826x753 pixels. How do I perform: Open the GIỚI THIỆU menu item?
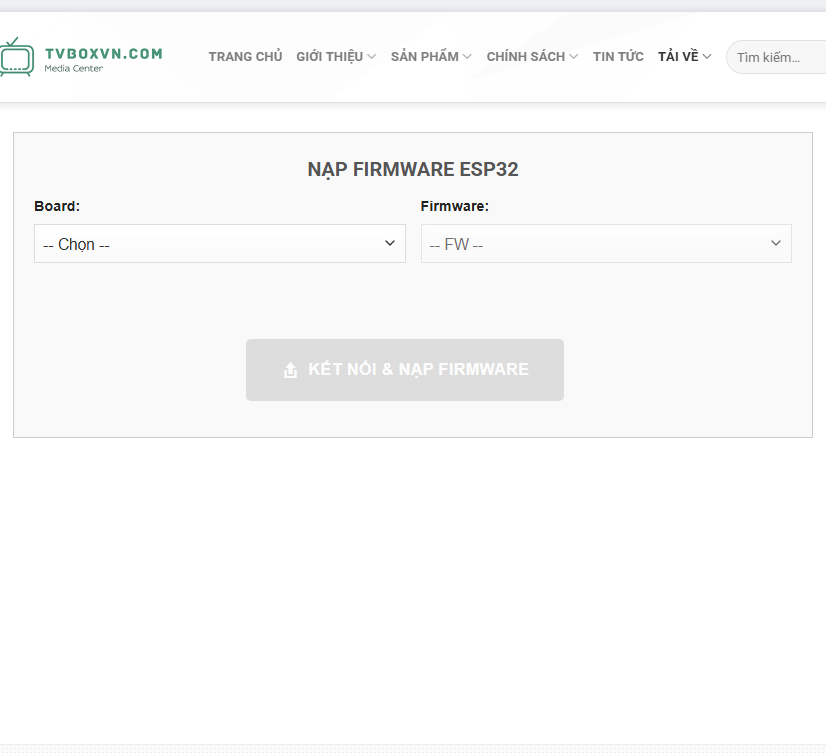coord(329,57)
